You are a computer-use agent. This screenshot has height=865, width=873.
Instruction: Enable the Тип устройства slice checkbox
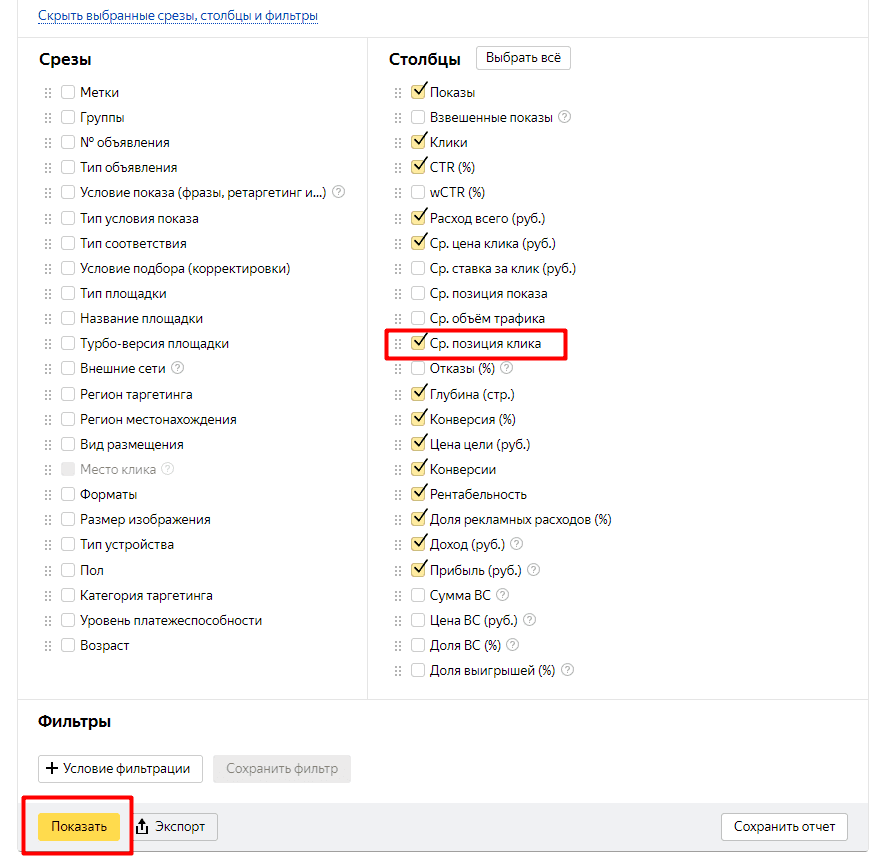pyautogui.click(x=68, y=545)
